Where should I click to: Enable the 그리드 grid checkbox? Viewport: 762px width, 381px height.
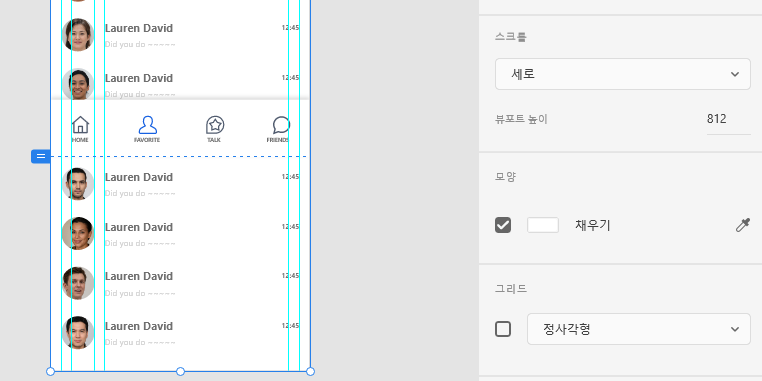(503, 329)
